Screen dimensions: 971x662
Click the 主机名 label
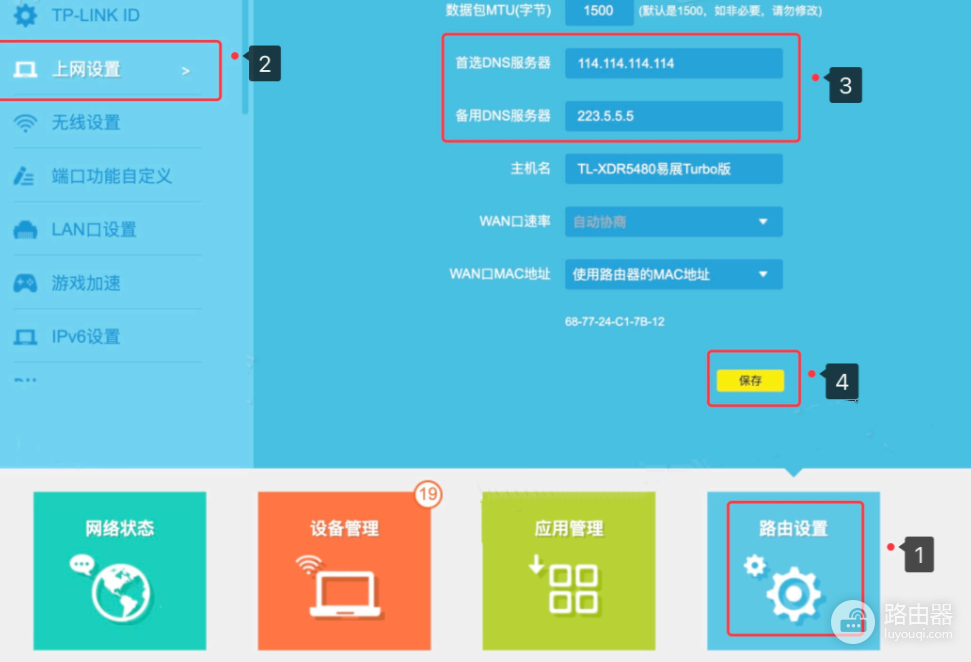point(530,168)
